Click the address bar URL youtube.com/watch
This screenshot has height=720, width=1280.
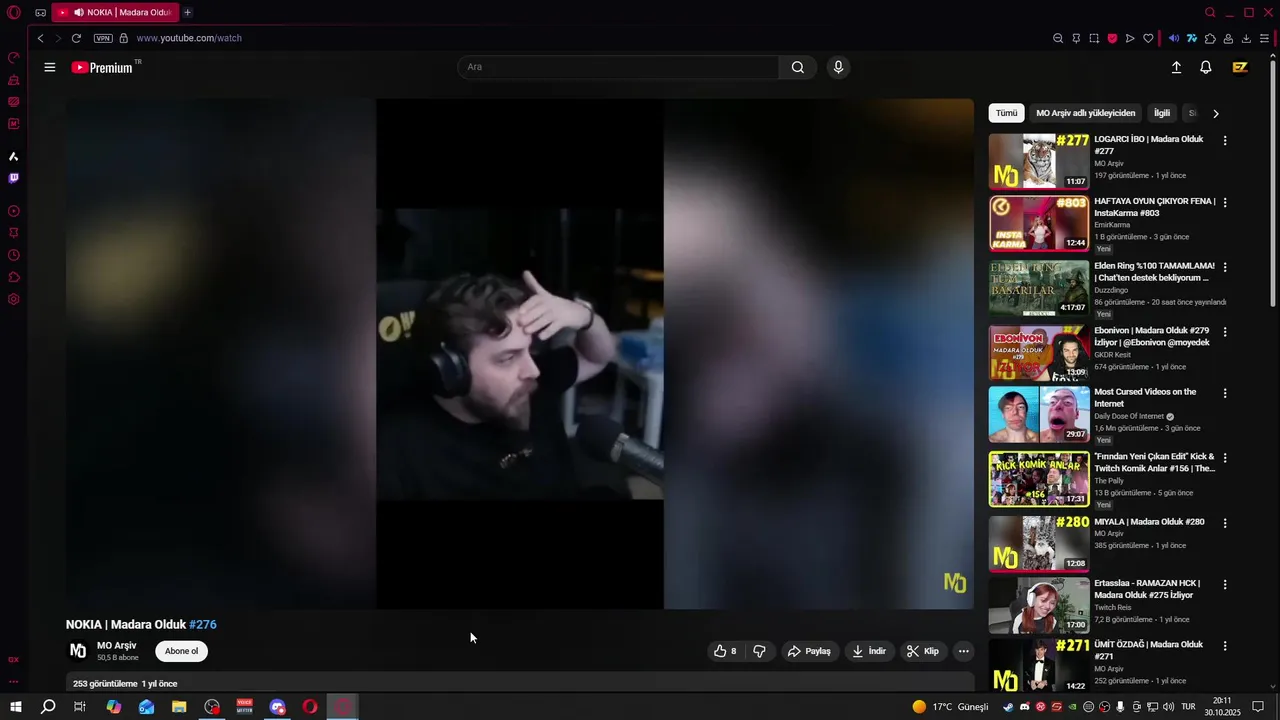[x=189, y=38]
